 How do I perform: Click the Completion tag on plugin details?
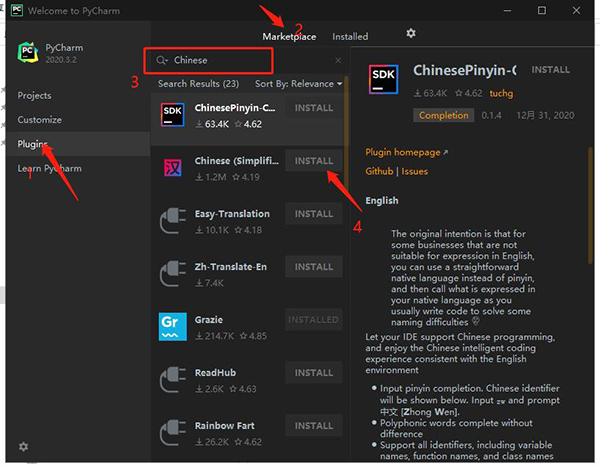coord(443,115)
